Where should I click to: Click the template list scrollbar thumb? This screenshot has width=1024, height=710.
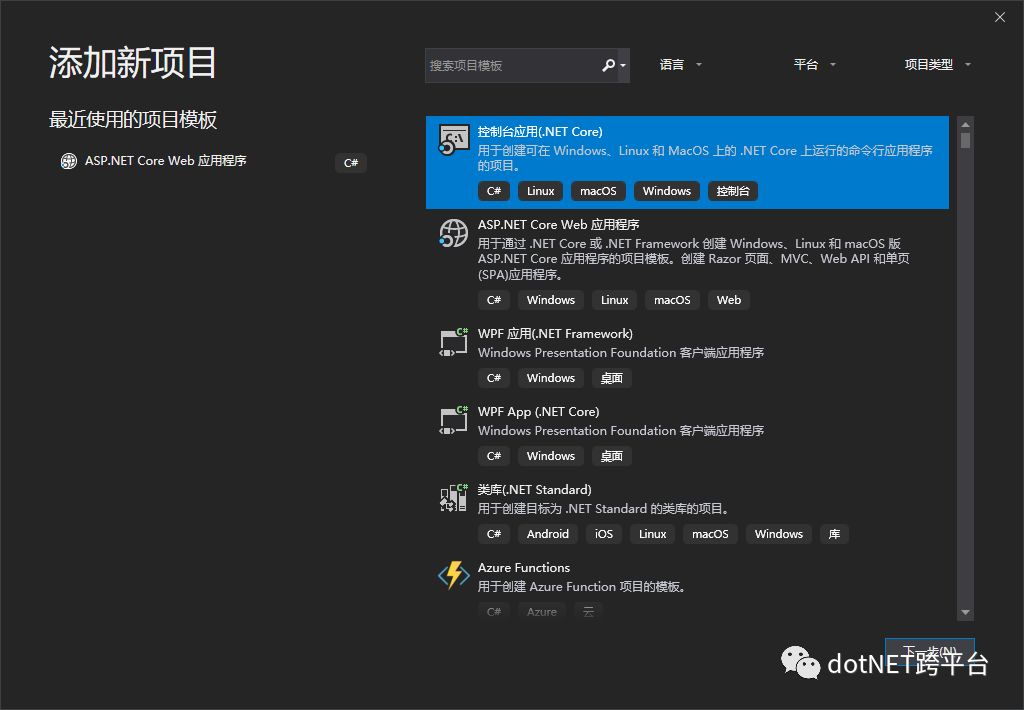tap(965, 140)
